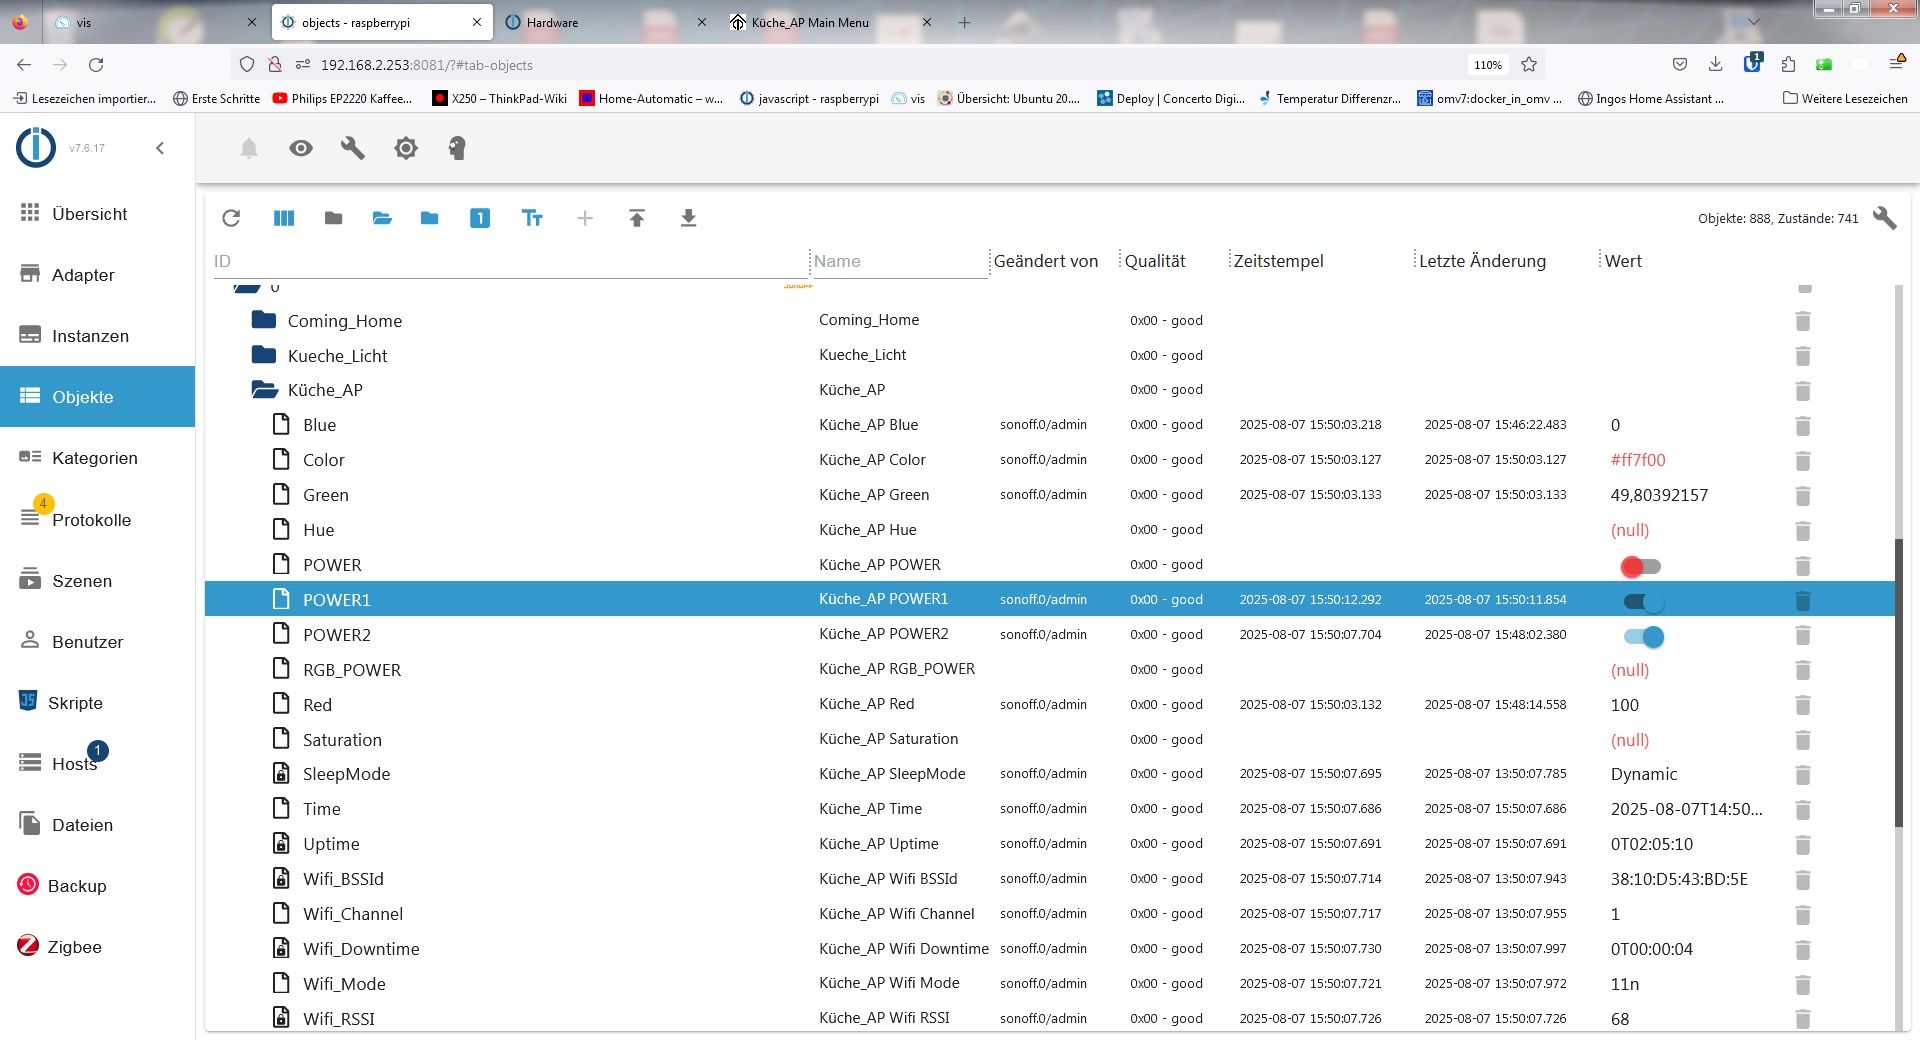Open the Firefox list all tabs dropdown
Viewport: 1920px width, 1040px height.
coord(1753,21)
